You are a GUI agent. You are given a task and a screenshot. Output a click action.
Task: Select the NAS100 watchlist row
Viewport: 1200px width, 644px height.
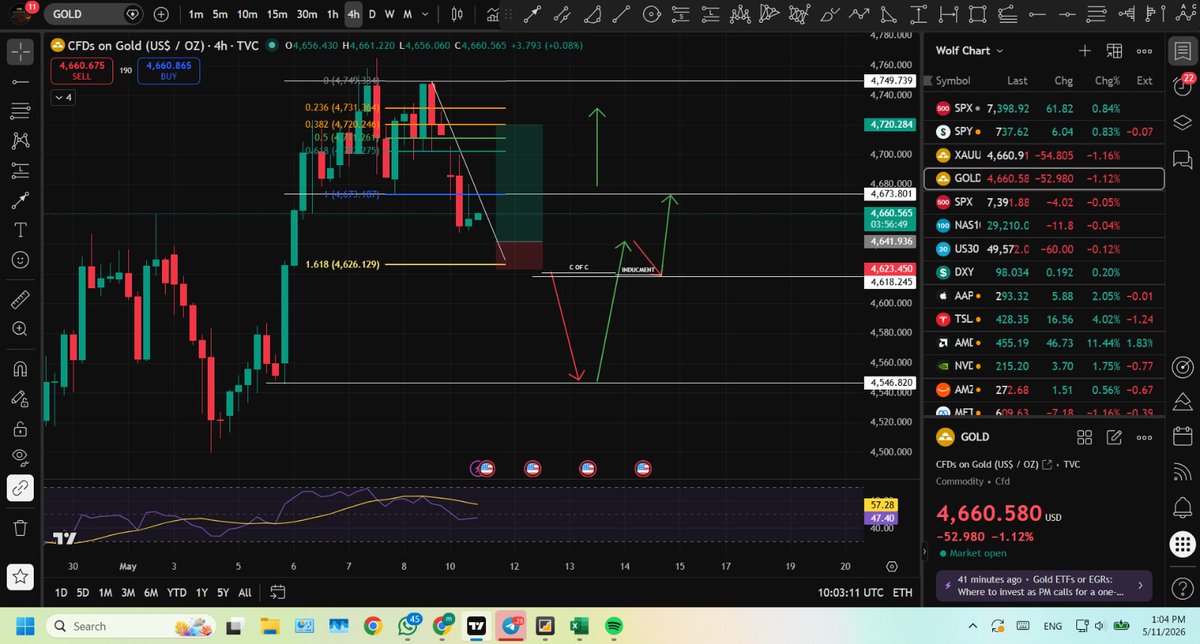(1044, 226)
